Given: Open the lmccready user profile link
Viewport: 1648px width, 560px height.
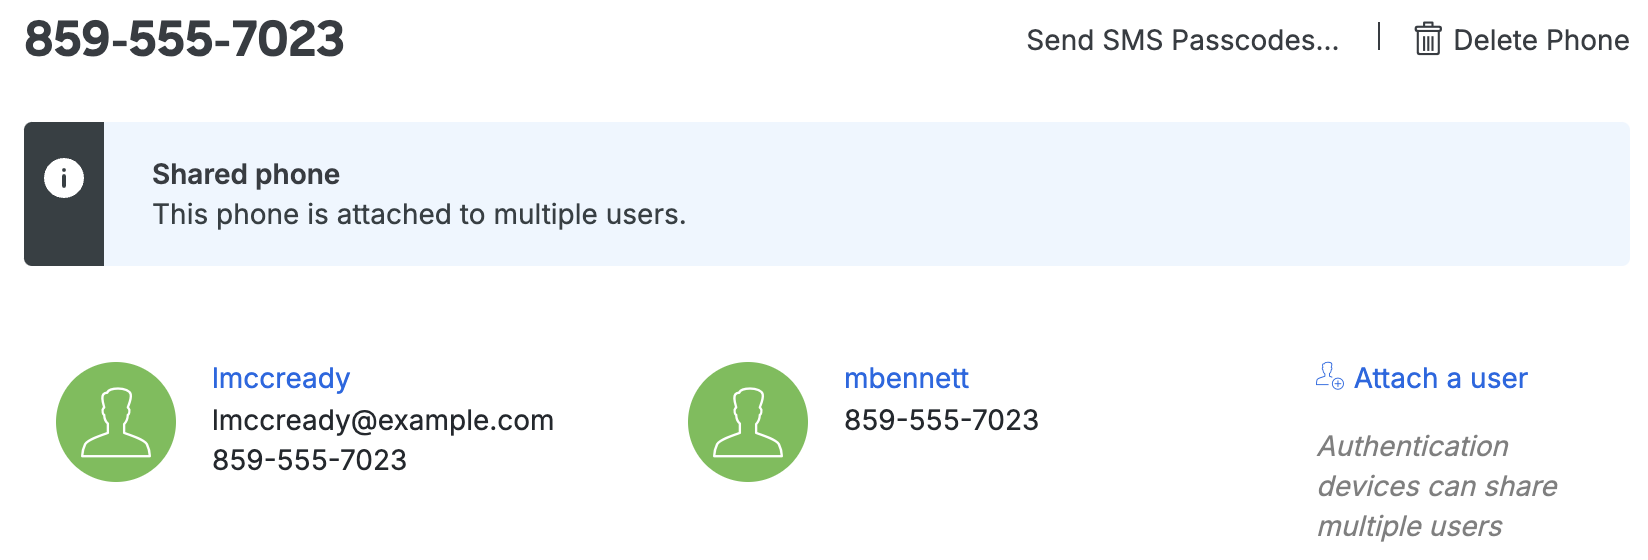Looking at the screenshot, I should tap(281, 378).
